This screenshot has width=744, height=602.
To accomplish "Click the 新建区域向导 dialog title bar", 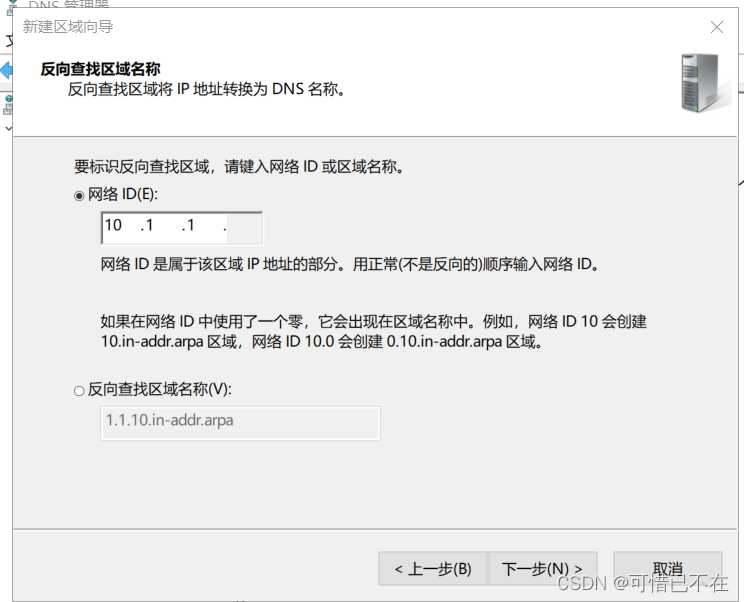I will 361,27.
